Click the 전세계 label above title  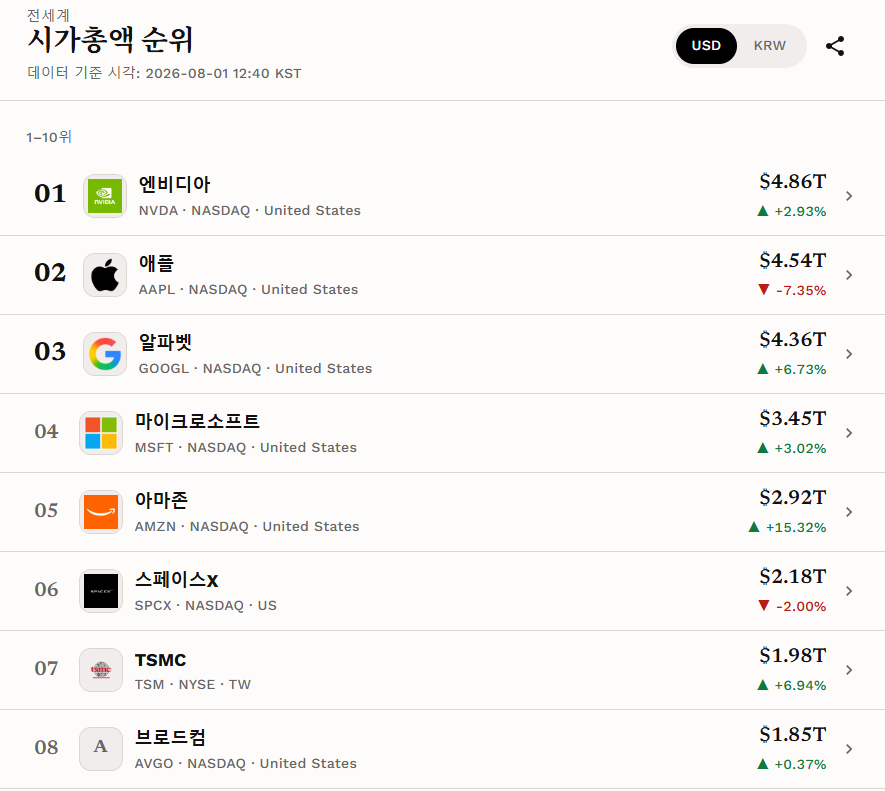click(x=49, y=15)
